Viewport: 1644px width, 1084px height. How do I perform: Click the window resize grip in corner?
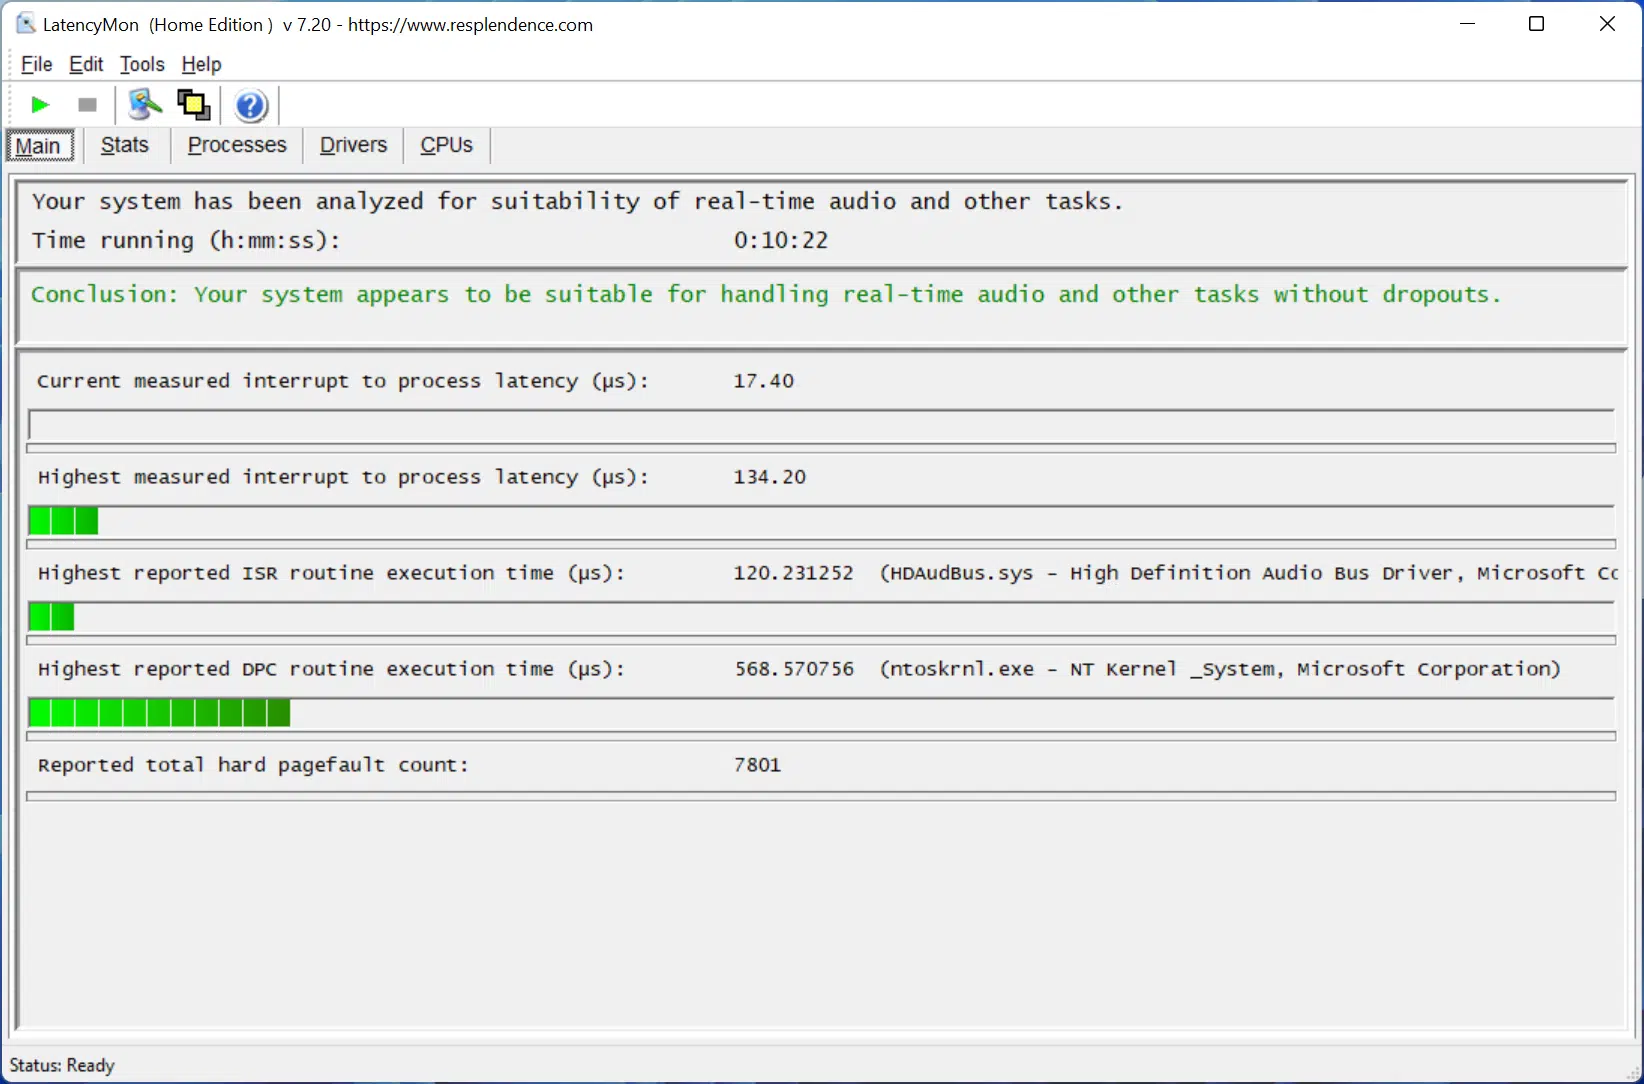1632,1073
